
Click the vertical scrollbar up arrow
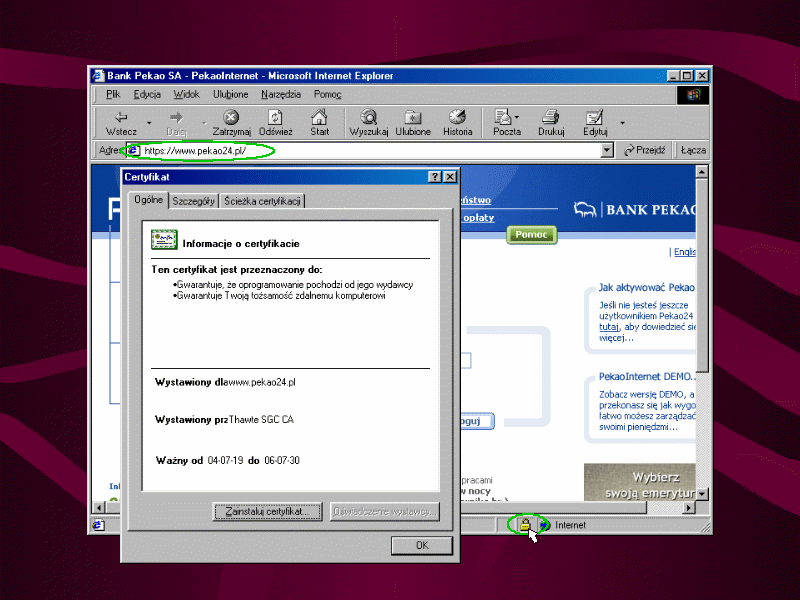702,171
